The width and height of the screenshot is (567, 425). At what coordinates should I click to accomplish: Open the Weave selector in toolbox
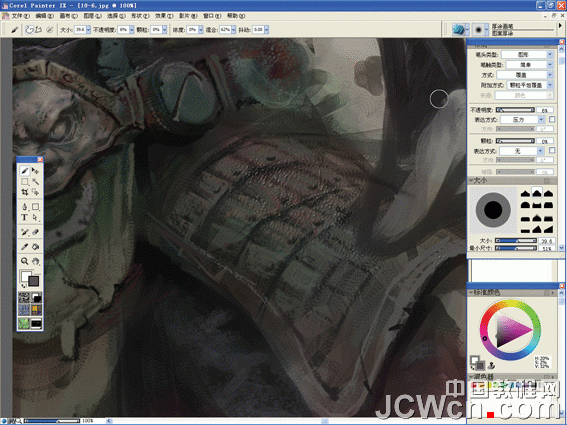36,310
